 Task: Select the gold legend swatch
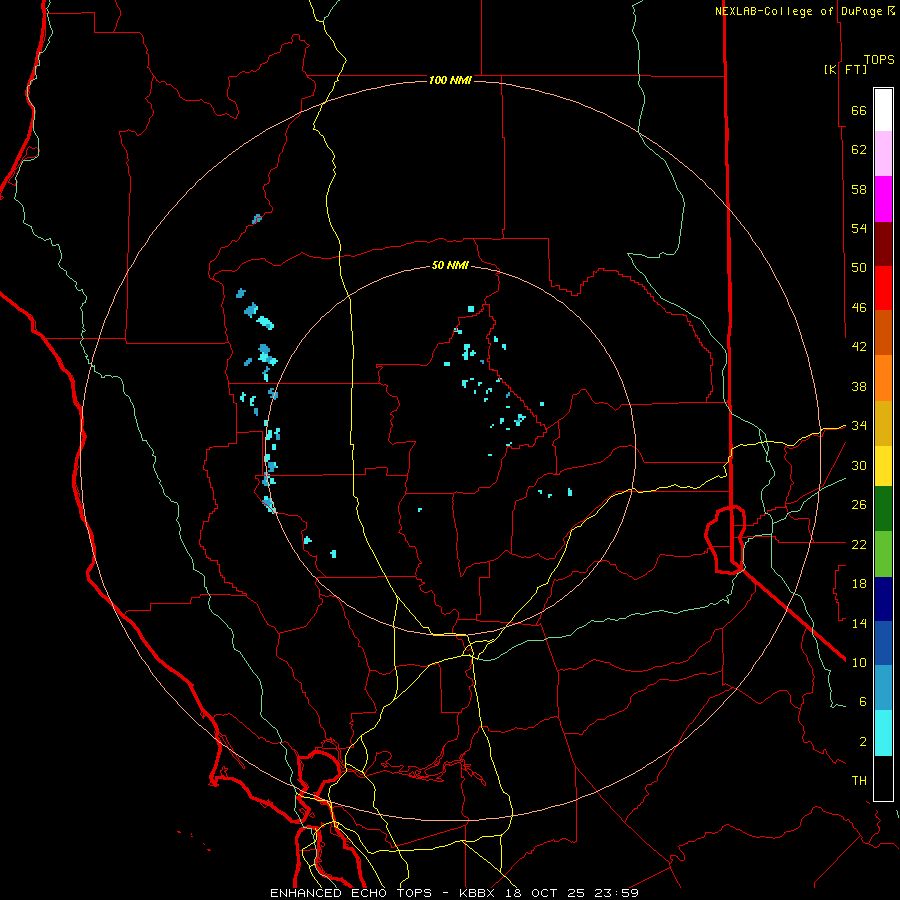883,422
